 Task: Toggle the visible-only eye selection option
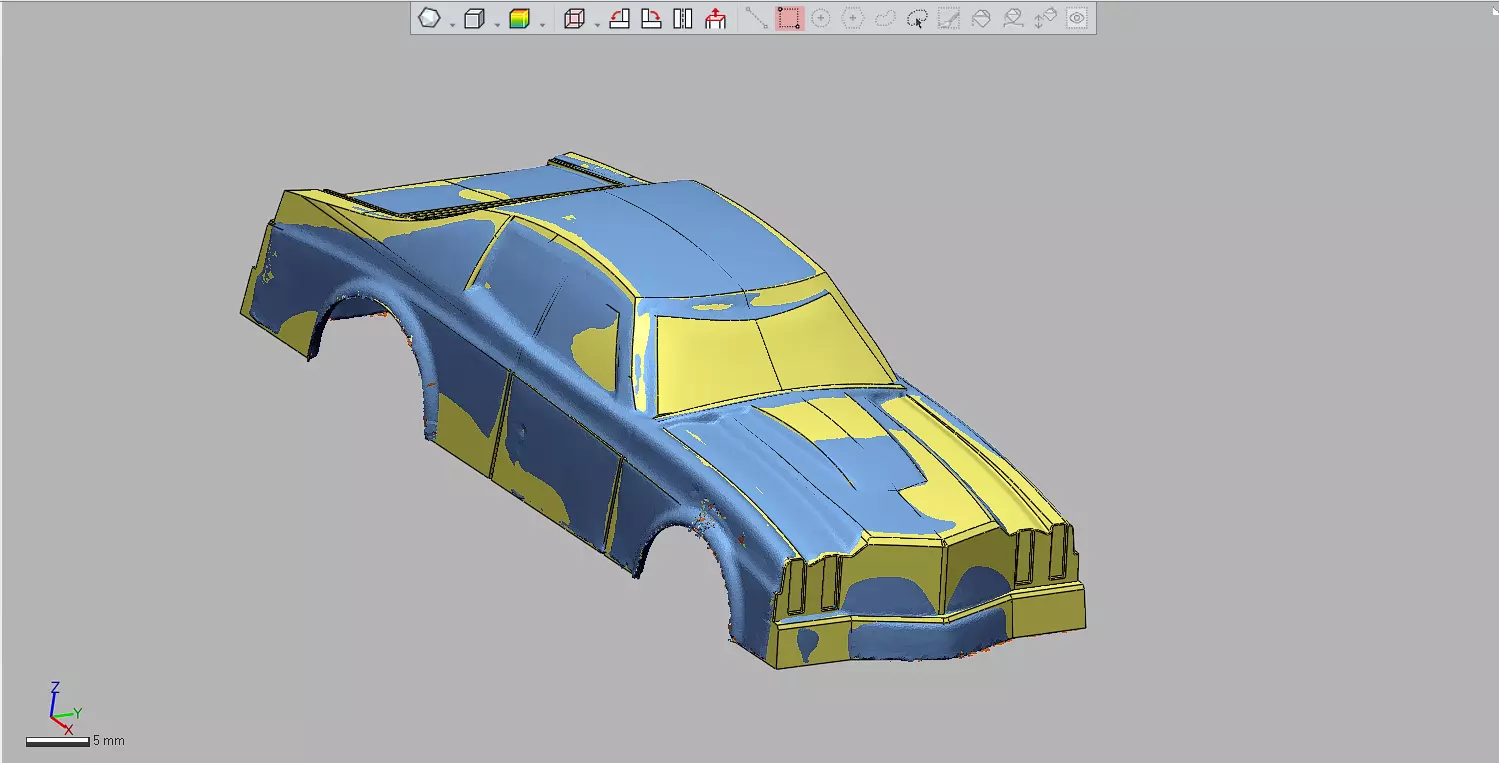click(1077, 18)
